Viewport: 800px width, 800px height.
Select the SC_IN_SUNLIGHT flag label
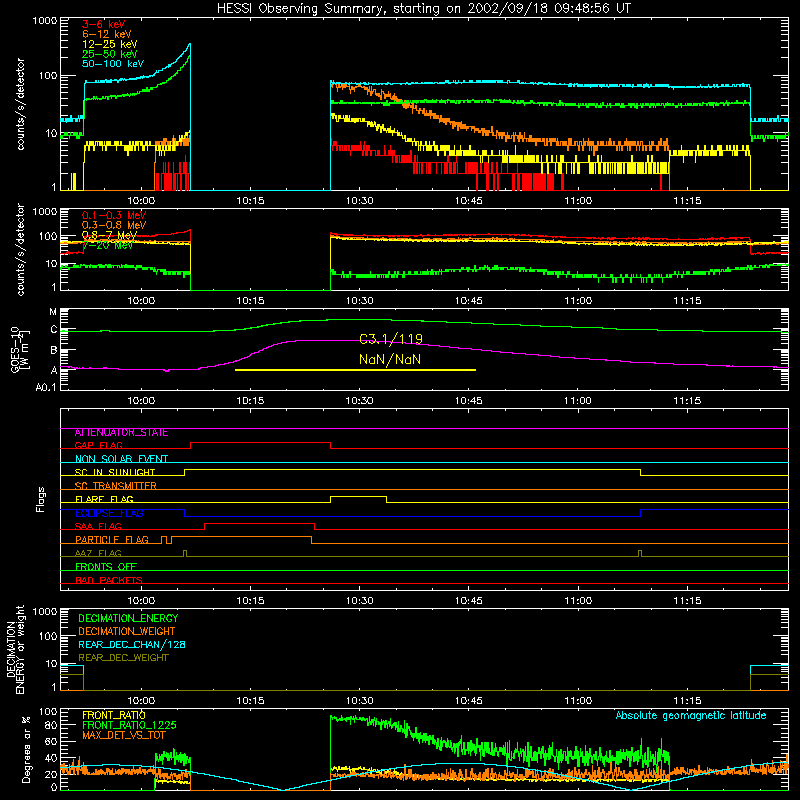coord(115,472)
